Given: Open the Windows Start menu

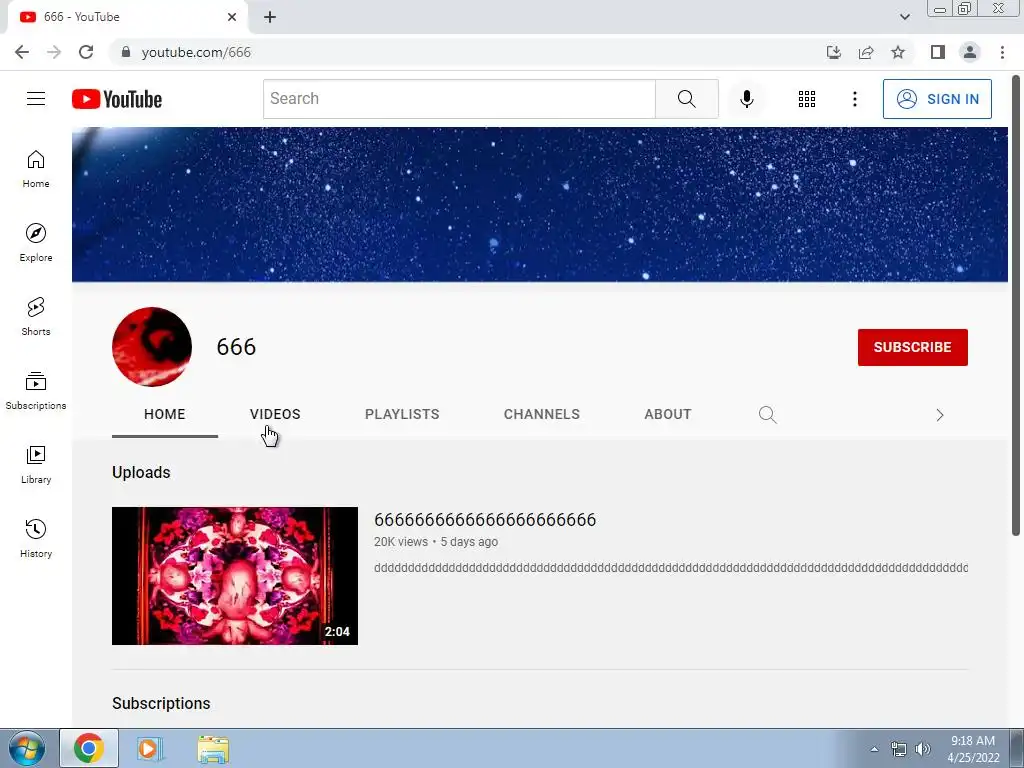Looking at the screenshot, I should coord(26,748).
